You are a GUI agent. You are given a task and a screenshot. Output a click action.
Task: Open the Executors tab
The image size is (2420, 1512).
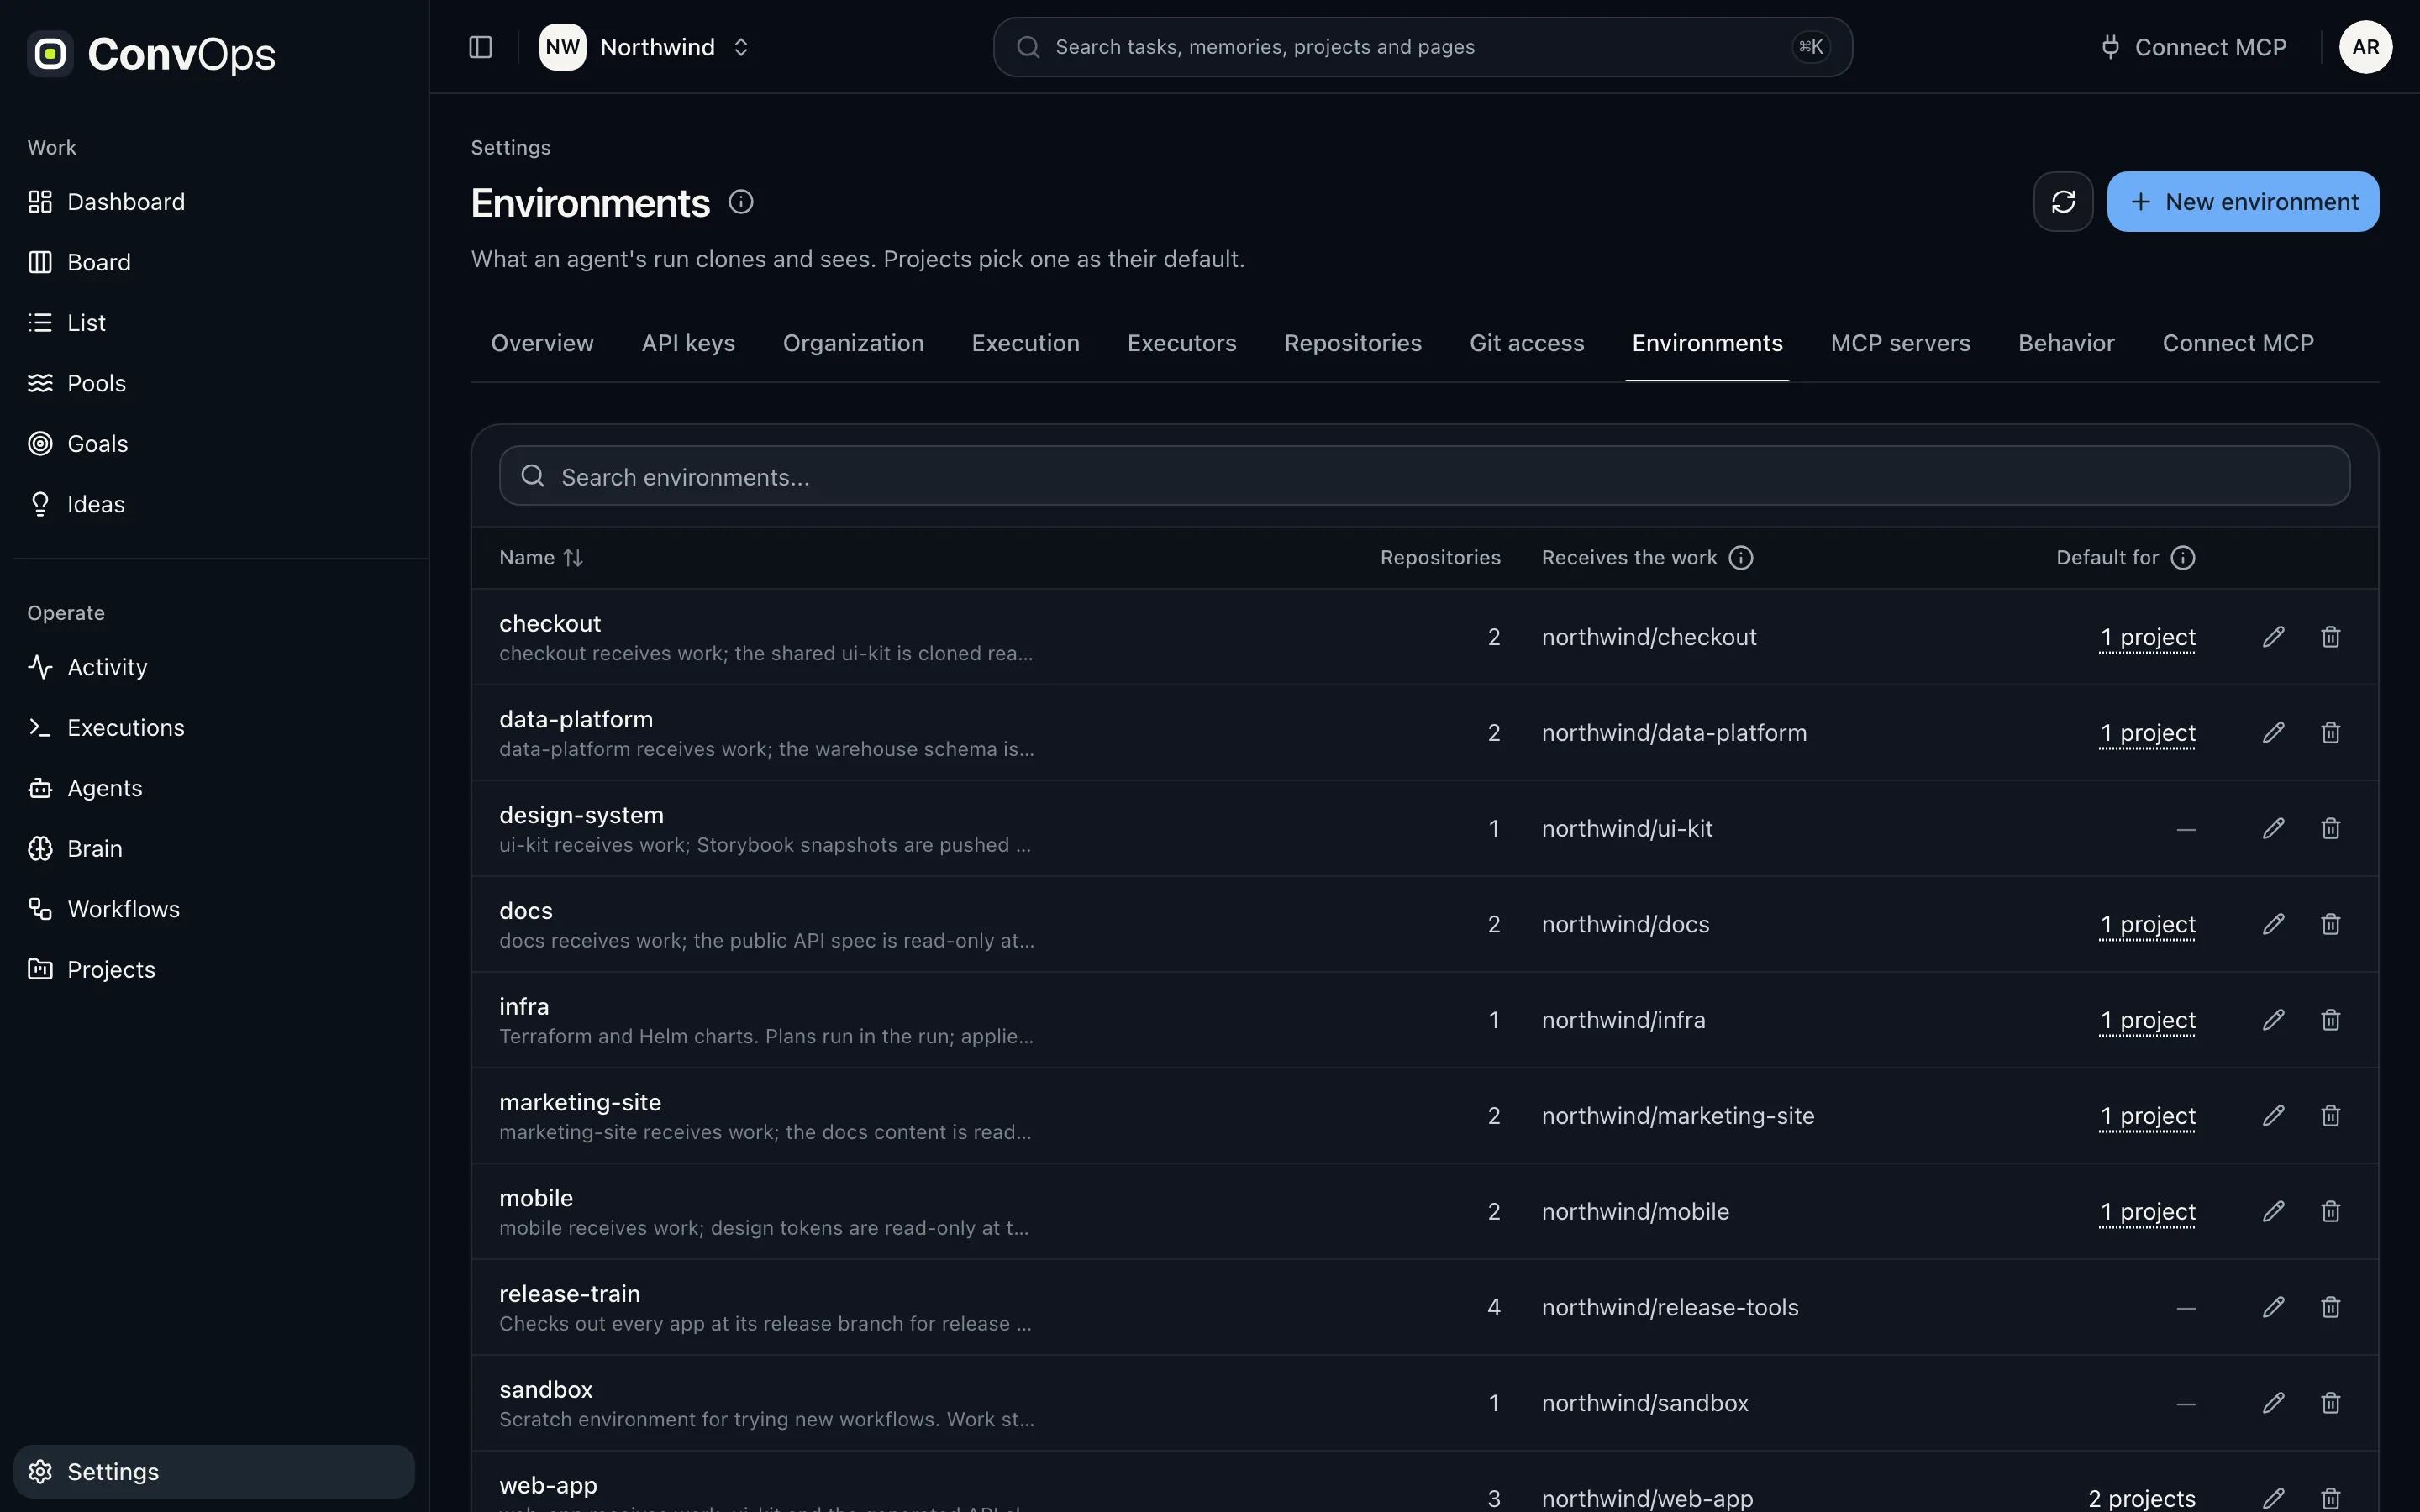click(1182, 343)
